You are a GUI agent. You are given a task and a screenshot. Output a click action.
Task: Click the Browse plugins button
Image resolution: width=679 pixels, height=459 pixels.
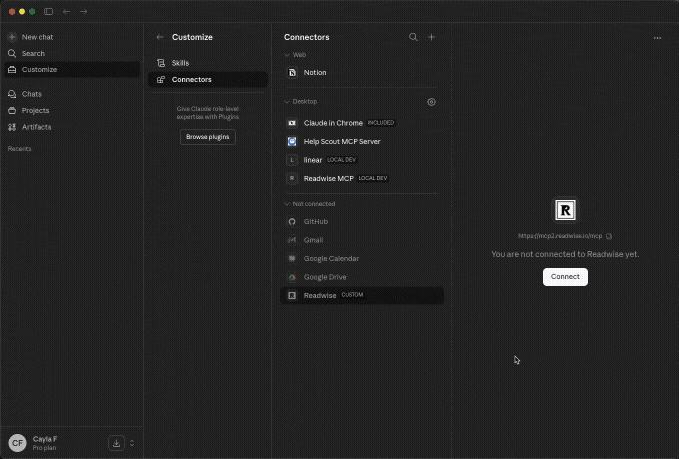coord(208,136)
